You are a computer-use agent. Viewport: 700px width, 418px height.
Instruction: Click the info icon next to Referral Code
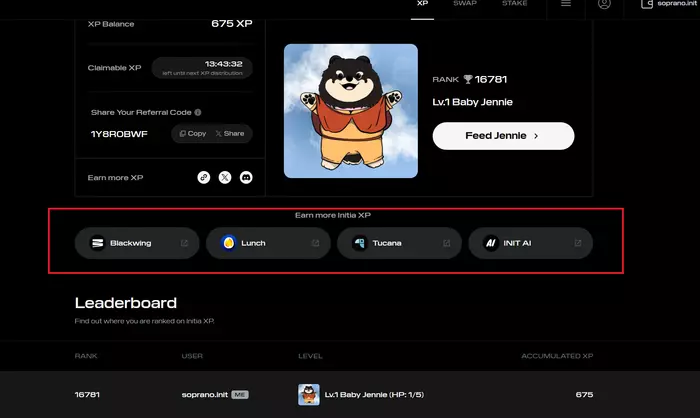[x=198, y=113]
